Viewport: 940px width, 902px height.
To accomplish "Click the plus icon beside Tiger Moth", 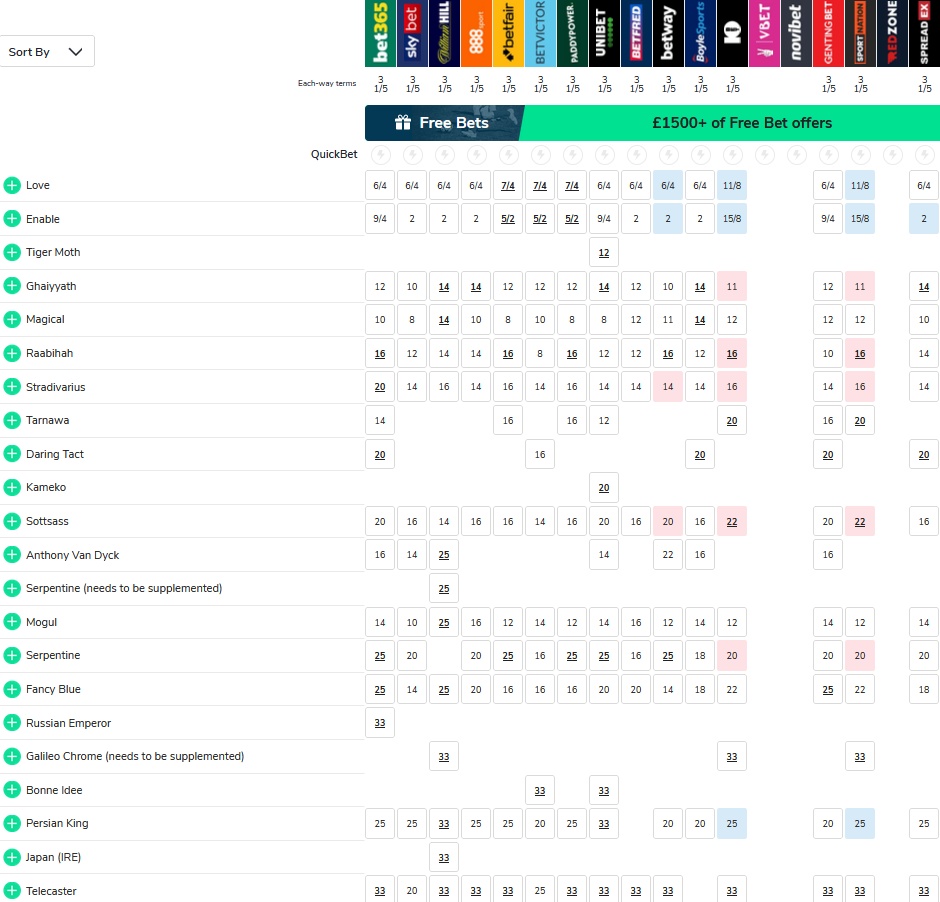I will pyautogui.click(x=12, y=252).
